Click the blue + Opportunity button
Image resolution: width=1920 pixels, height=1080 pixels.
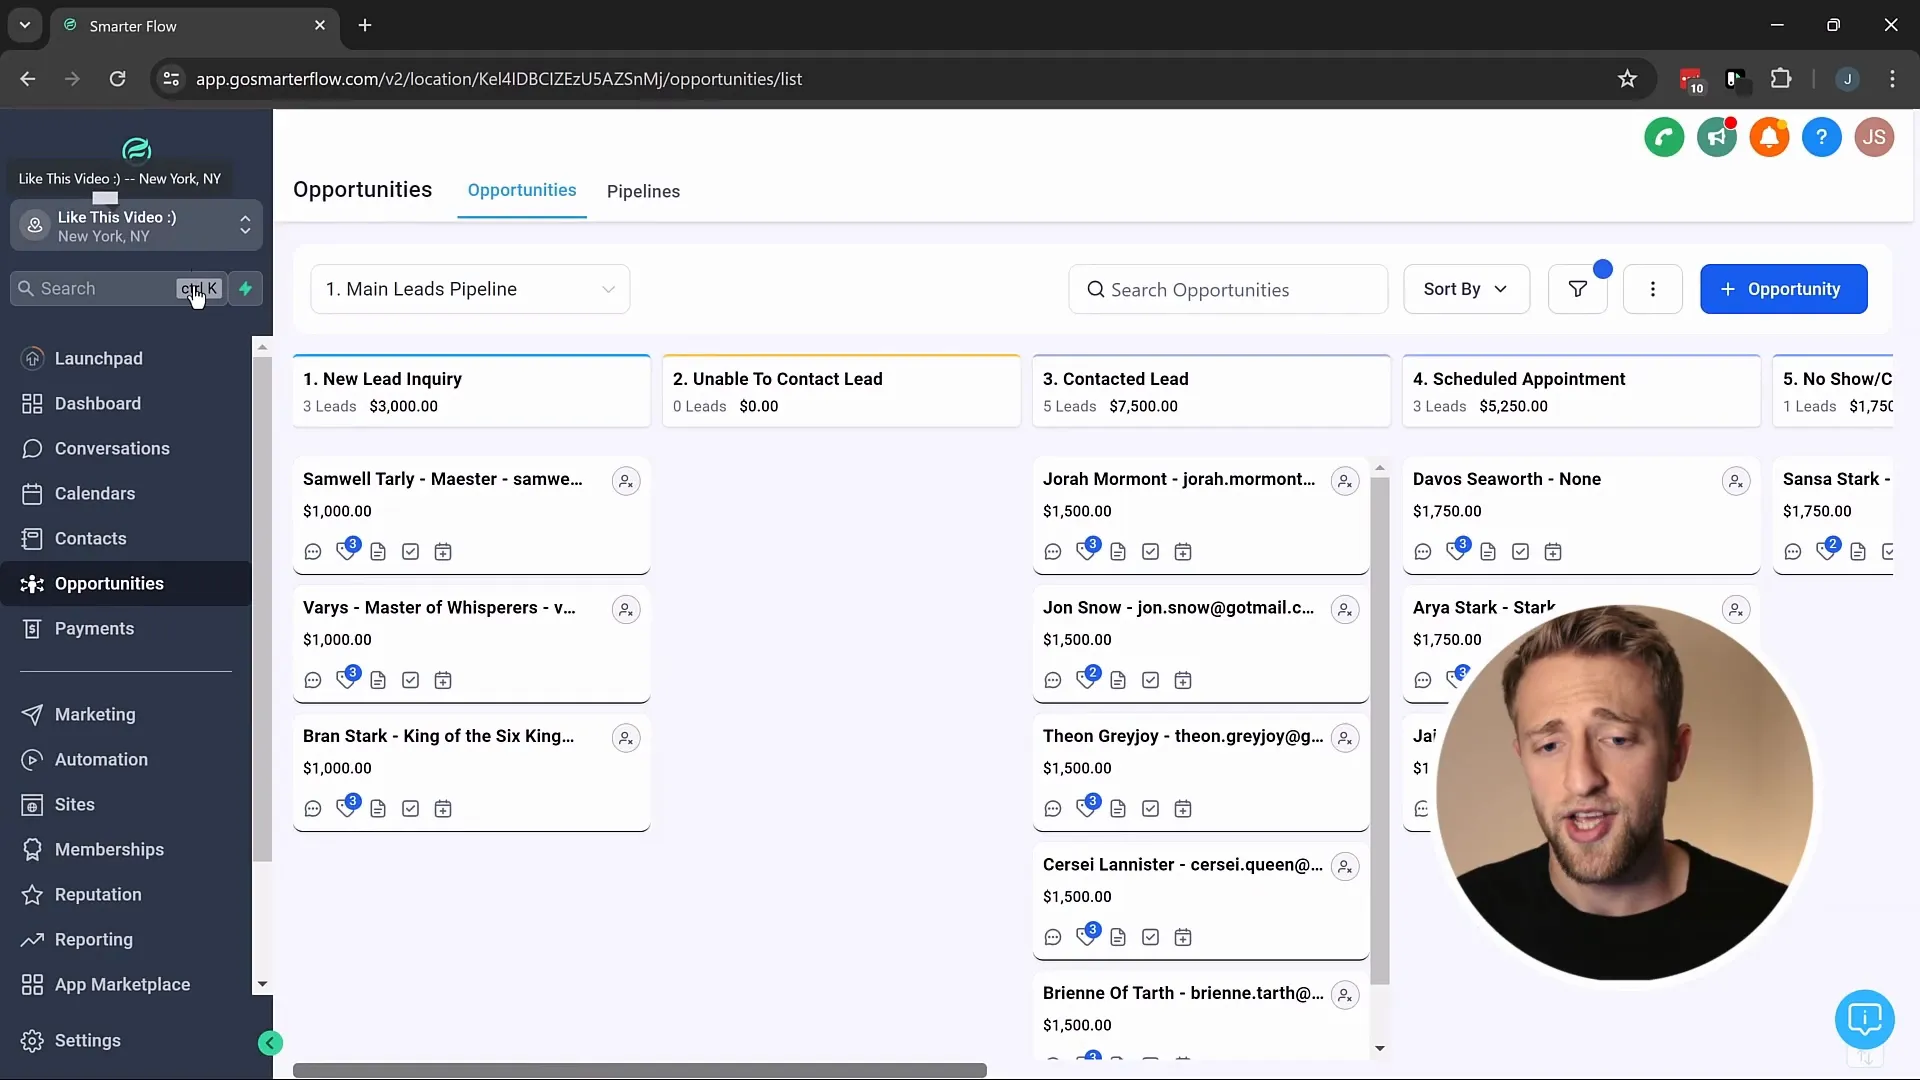1783,289
